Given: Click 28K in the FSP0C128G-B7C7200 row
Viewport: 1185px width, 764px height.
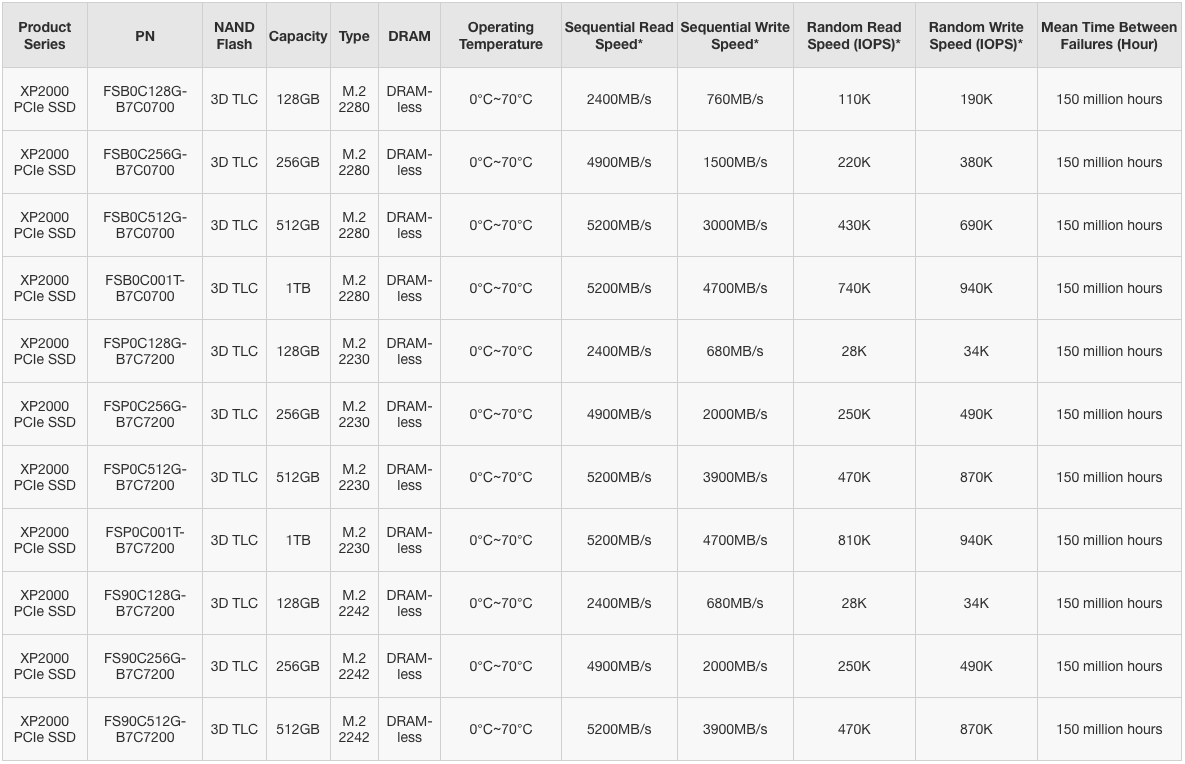Looking at the screenshot, I should click(x=854, y=351).
